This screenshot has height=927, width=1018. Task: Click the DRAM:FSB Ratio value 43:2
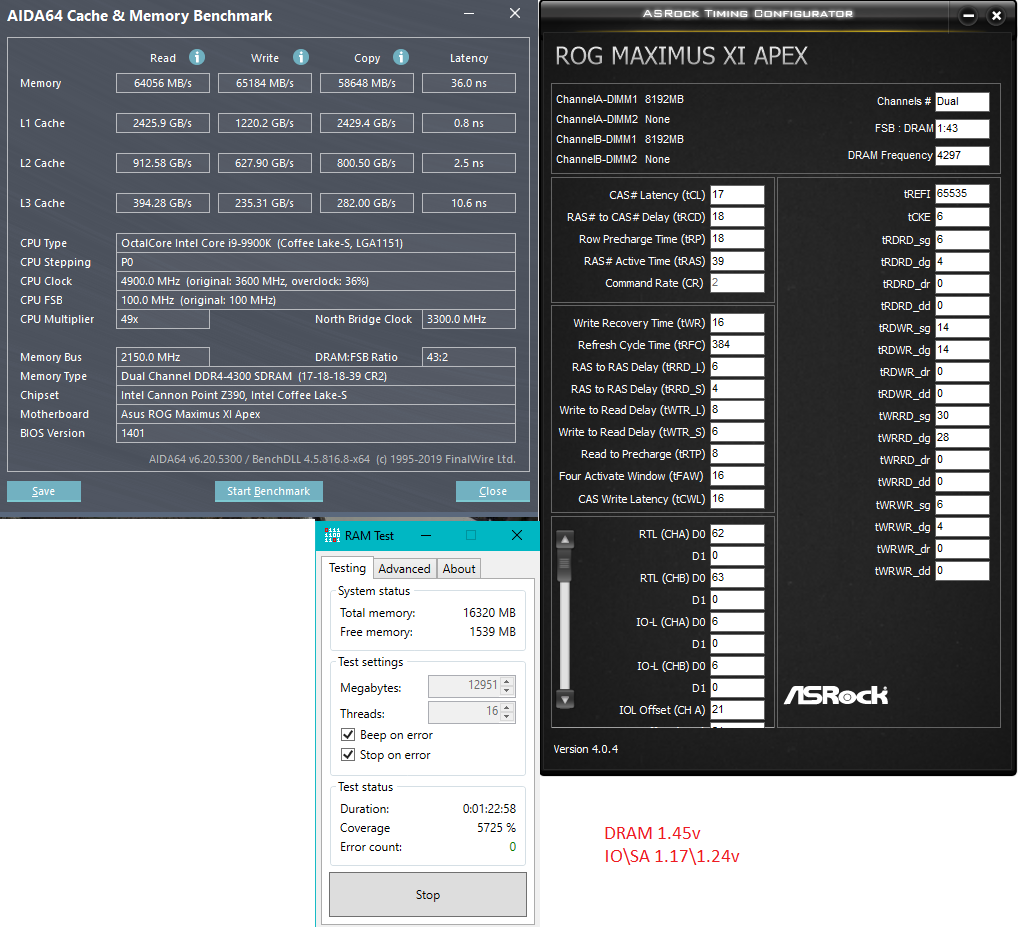469,357
